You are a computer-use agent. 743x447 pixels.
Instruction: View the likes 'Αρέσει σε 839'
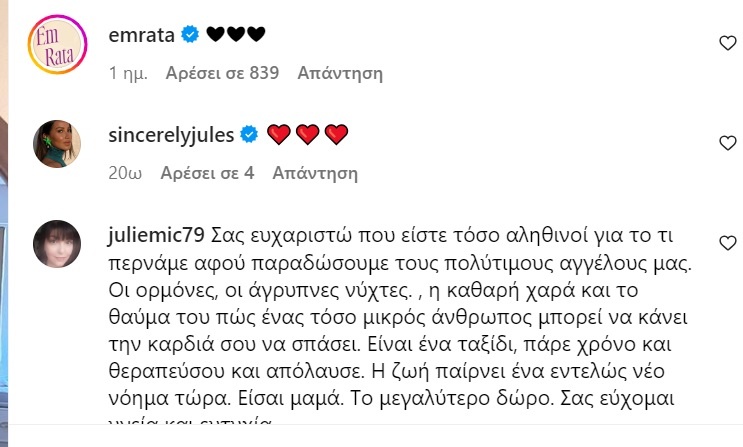222,72
